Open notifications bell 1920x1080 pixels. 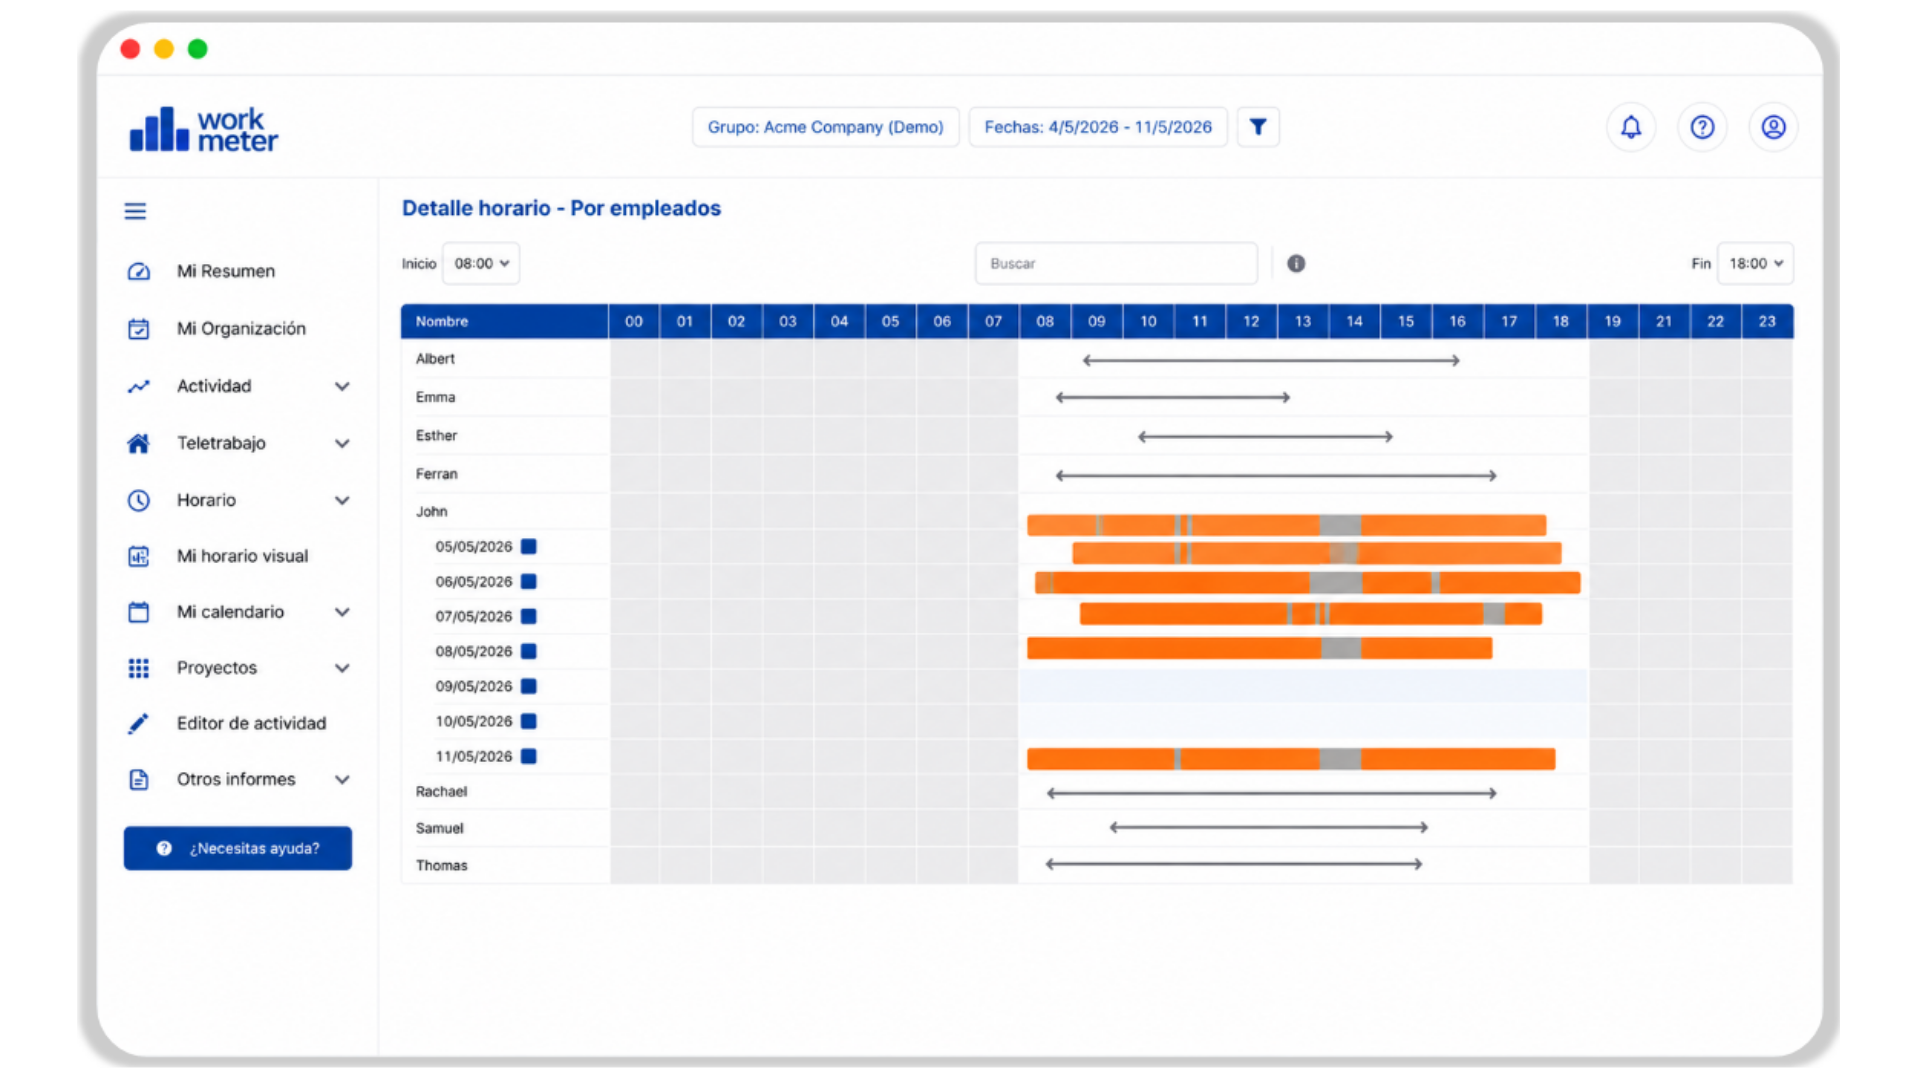click(1631, 127)
